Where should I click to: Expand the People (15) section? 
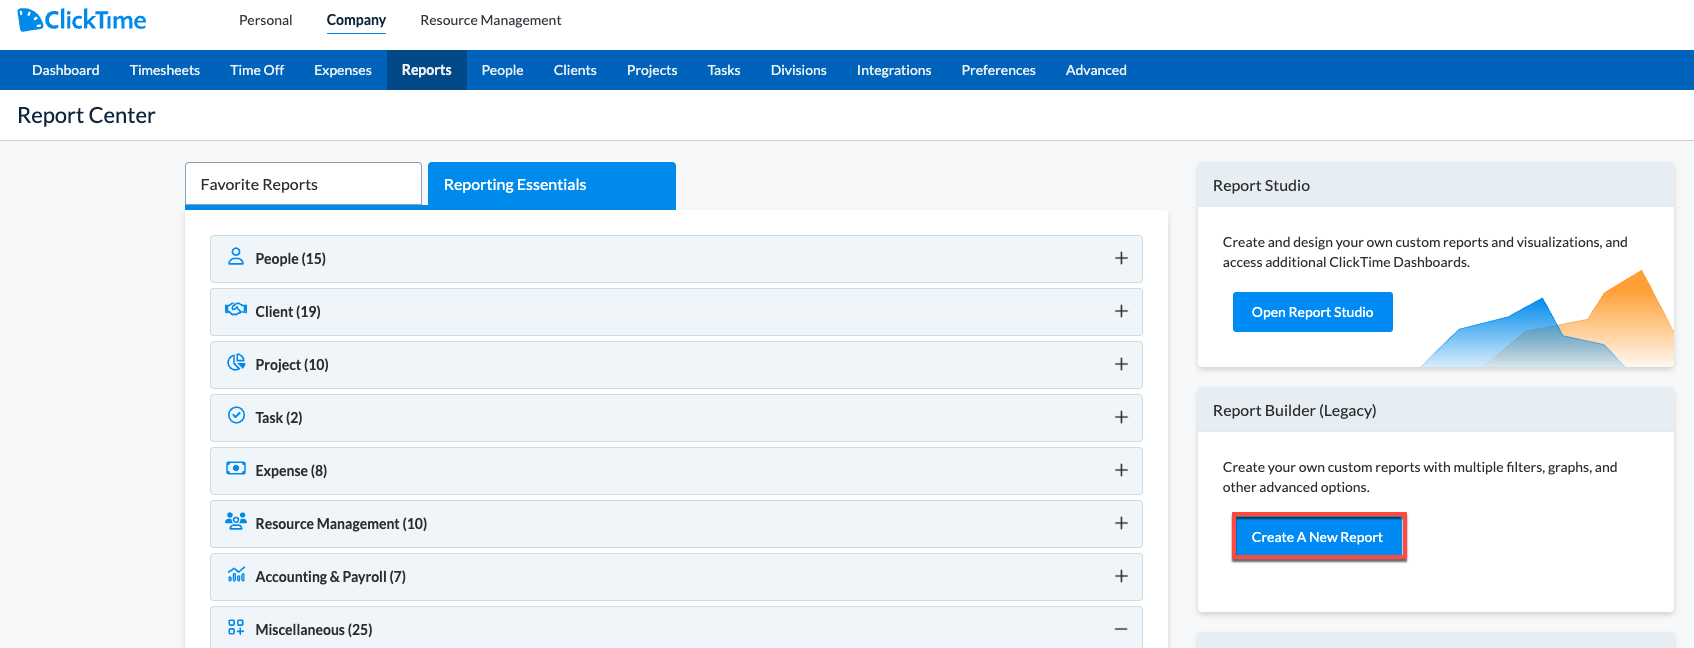(1121, 258)
